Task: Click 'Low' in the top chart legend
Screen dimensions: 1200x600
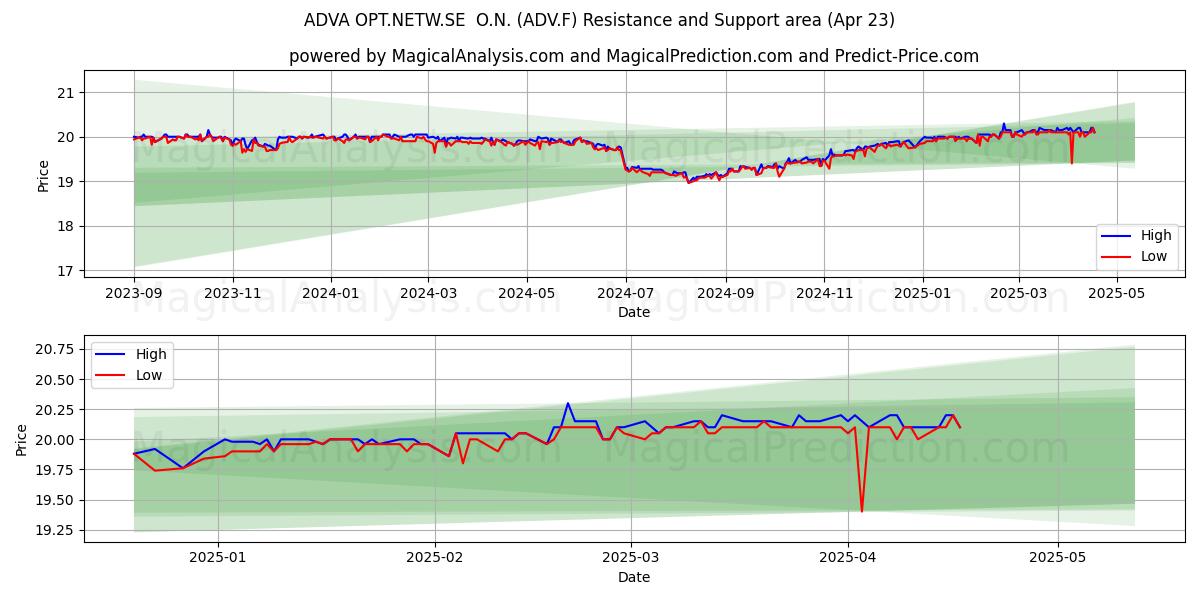Action: pos(1154,257)
